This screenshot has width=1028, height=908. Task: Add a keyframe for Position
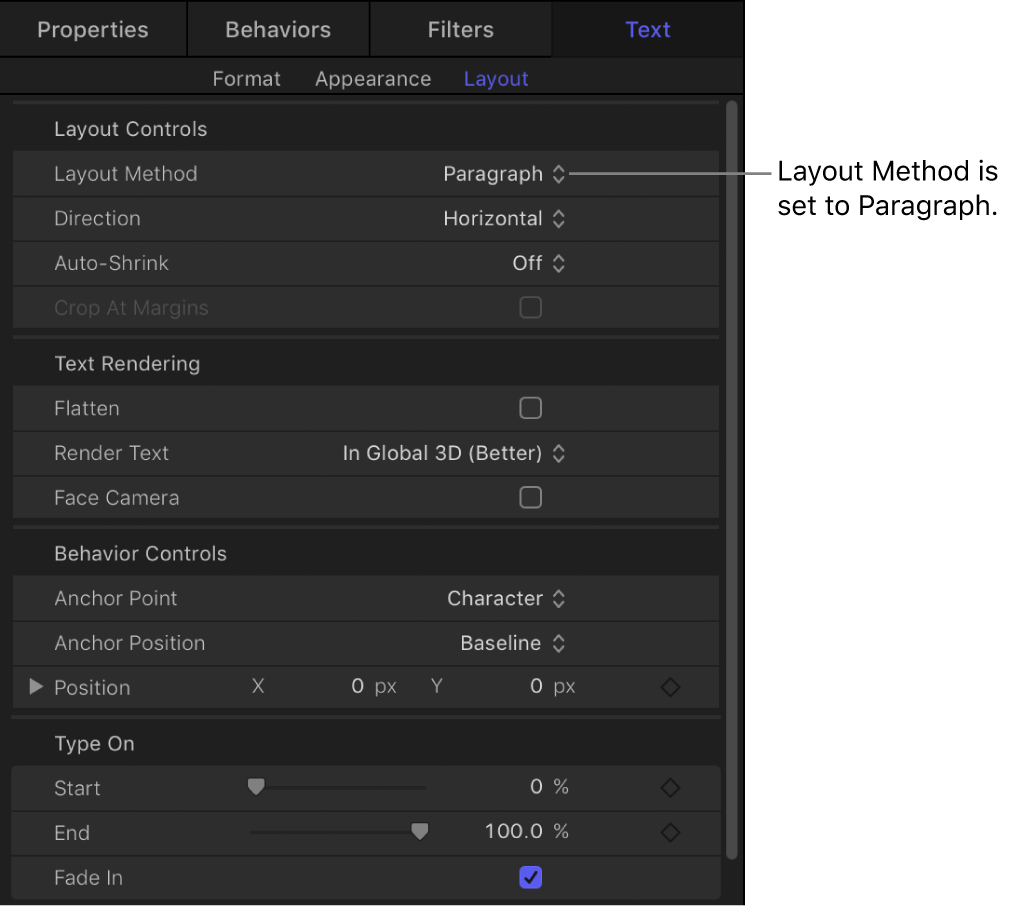(670, 687)
